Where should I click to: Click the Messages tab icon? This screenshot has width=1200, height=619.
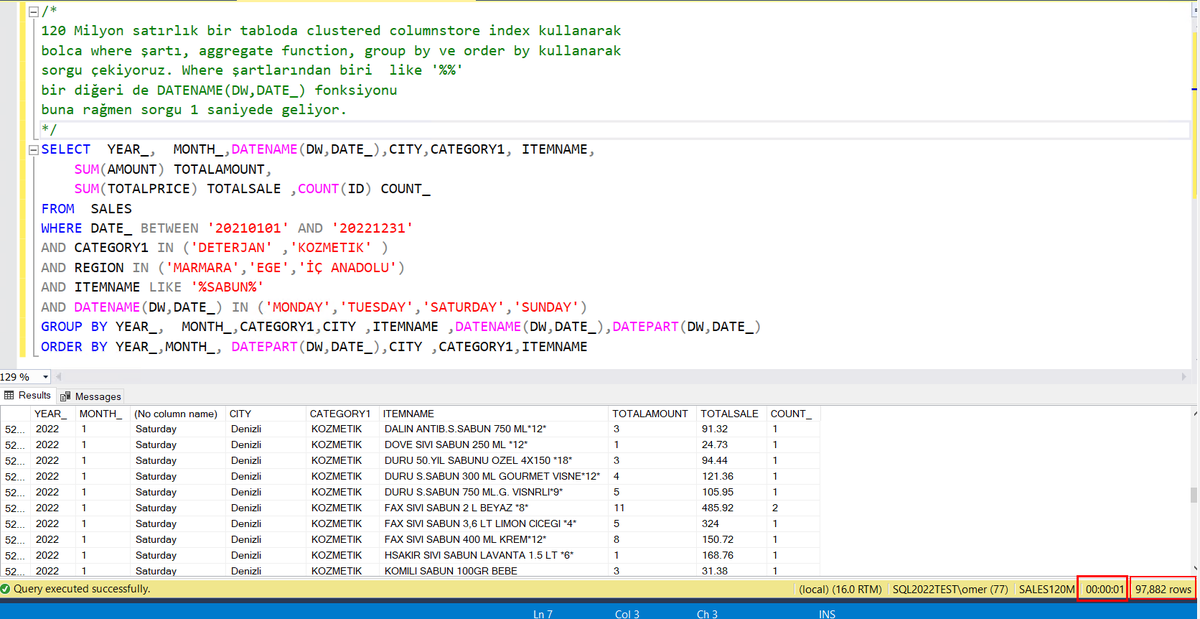click(x=66, y=396)
